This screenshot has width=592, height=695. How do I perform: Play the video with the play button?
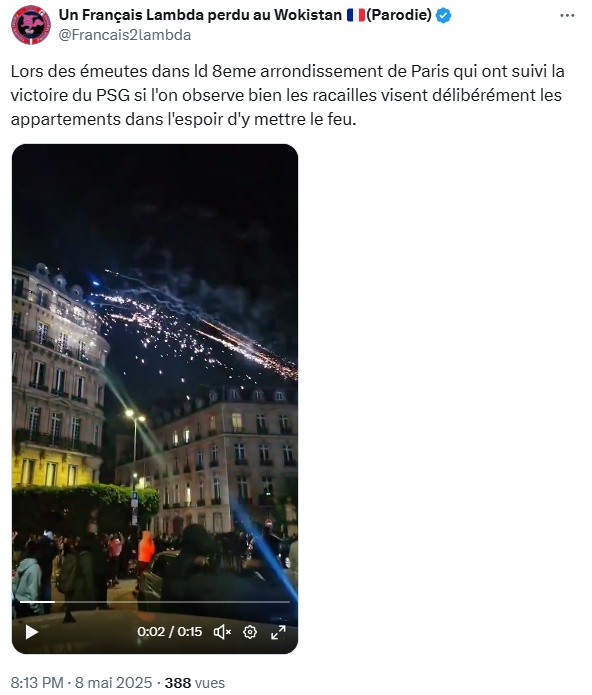click(31, 632)
